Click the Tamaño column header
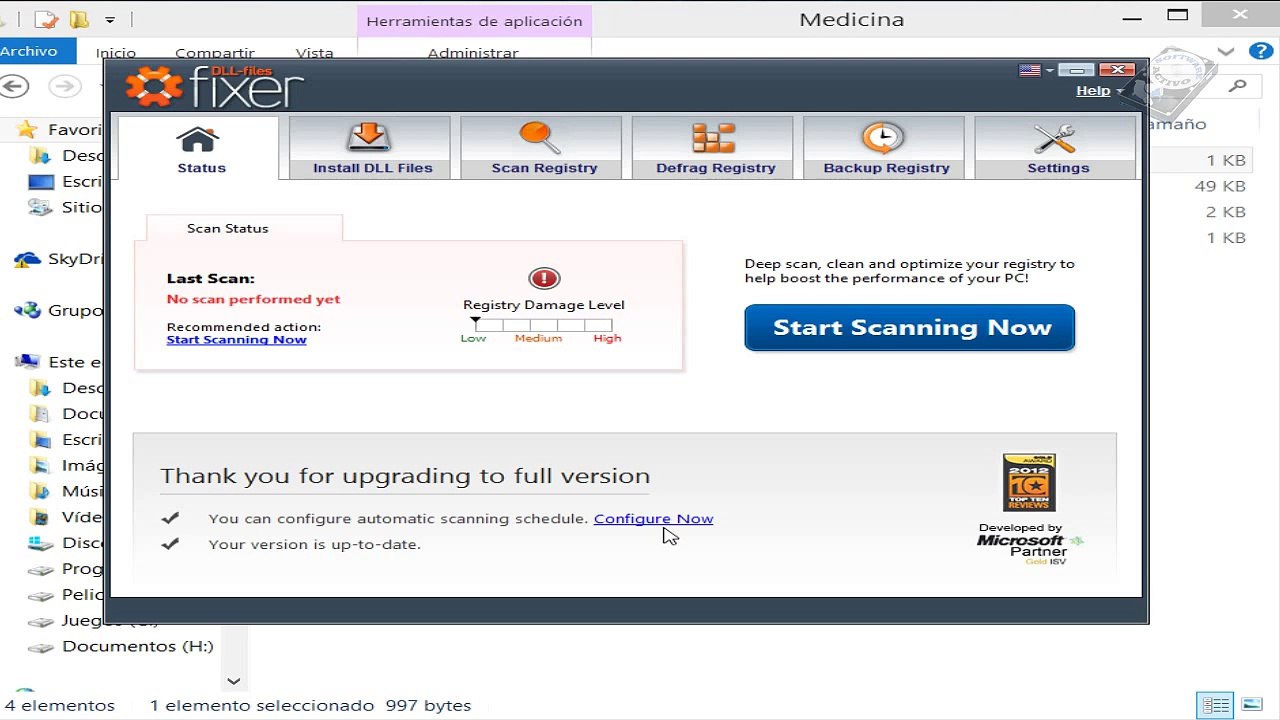This screenshot has width=1280, height=720. pyautogui.click(x=1178, y=124)
